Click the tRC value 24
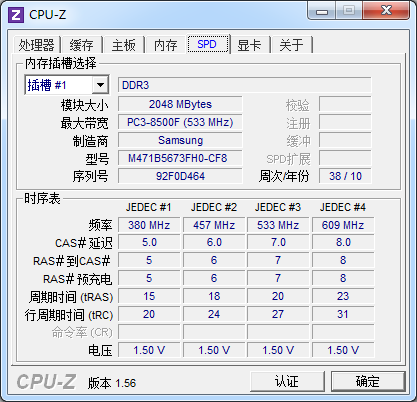Viewport: 417px width, 402px height. 214,314
